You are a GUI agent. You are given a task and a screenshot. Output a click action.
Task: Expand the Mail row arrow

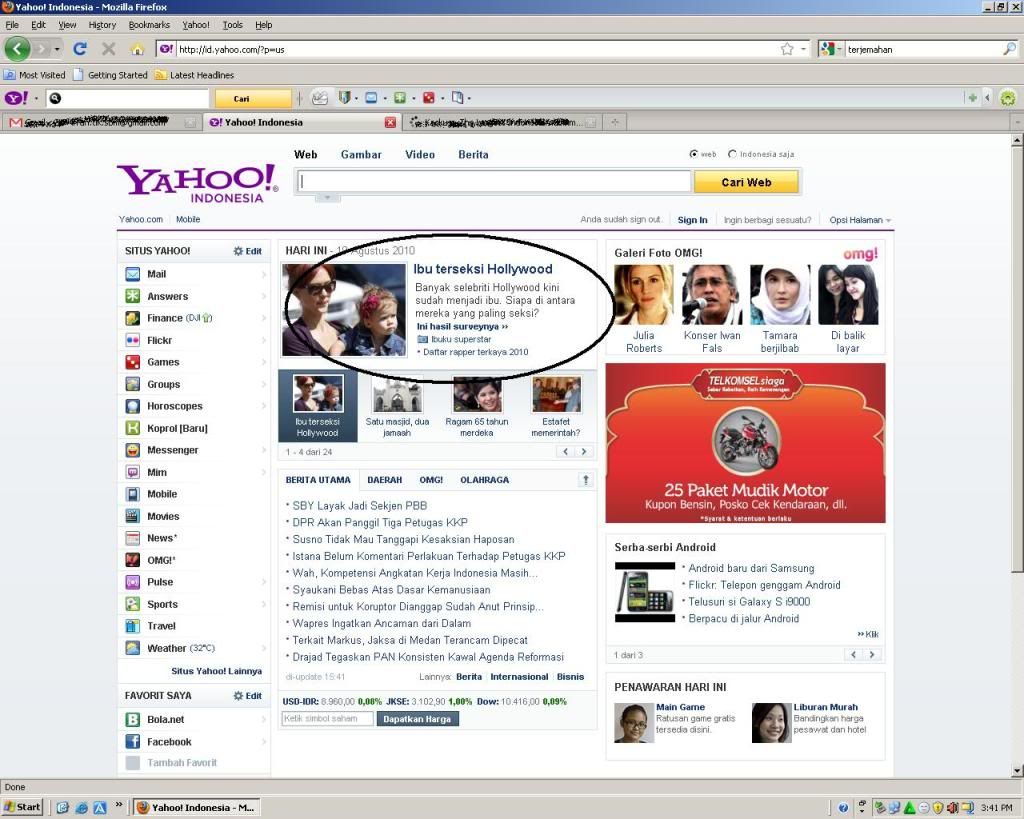click(264, 274)
